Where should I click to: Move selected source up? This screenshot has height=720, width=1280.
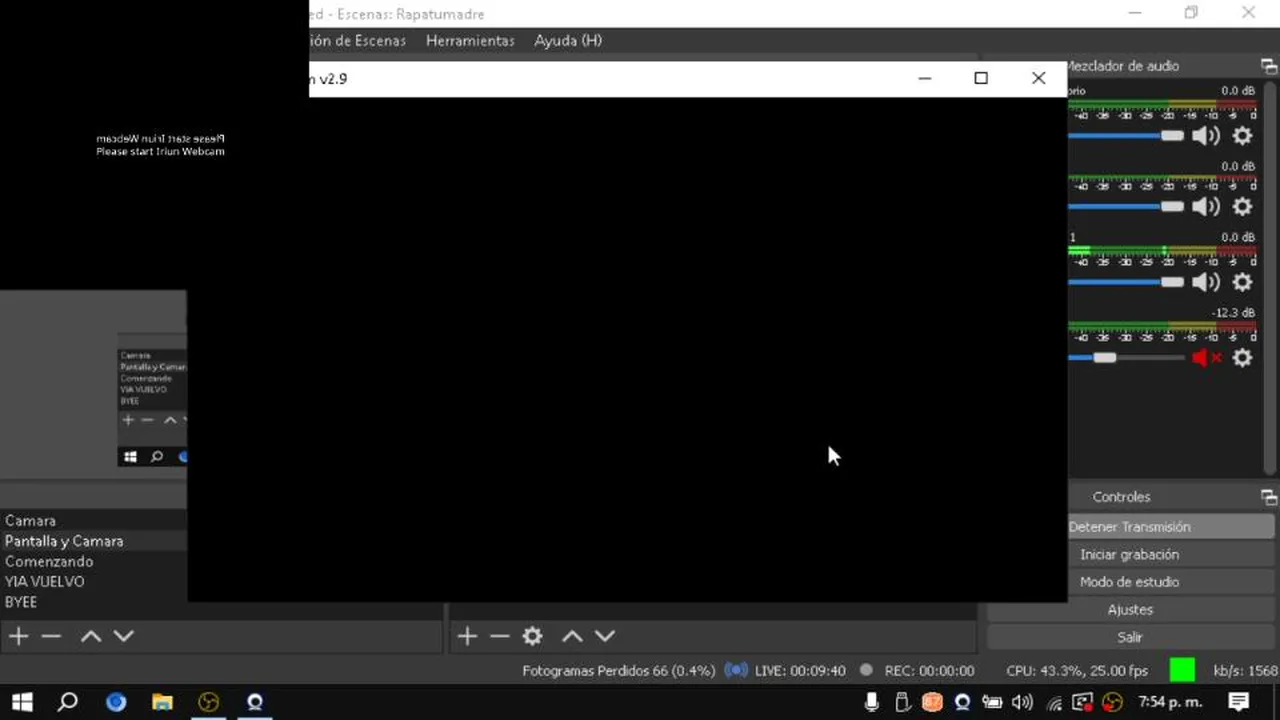point(572,636)
